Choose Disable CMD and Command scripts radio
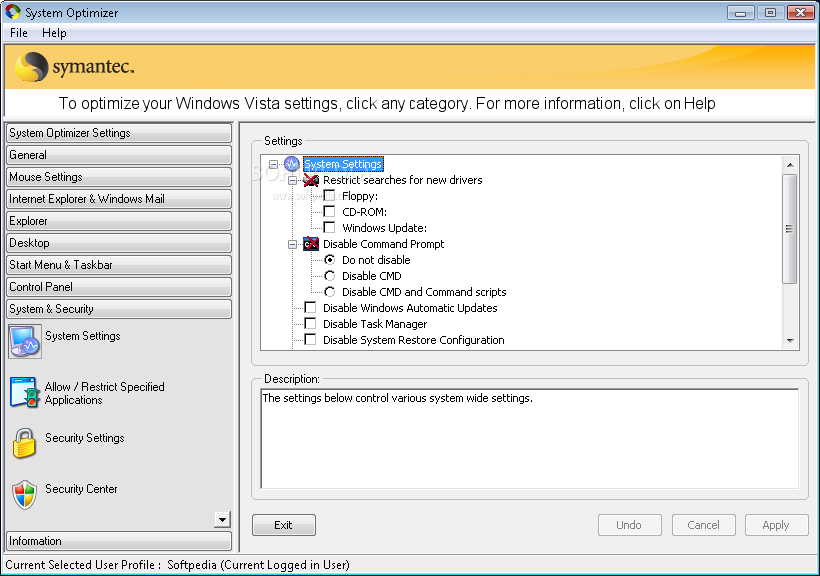 329,291
